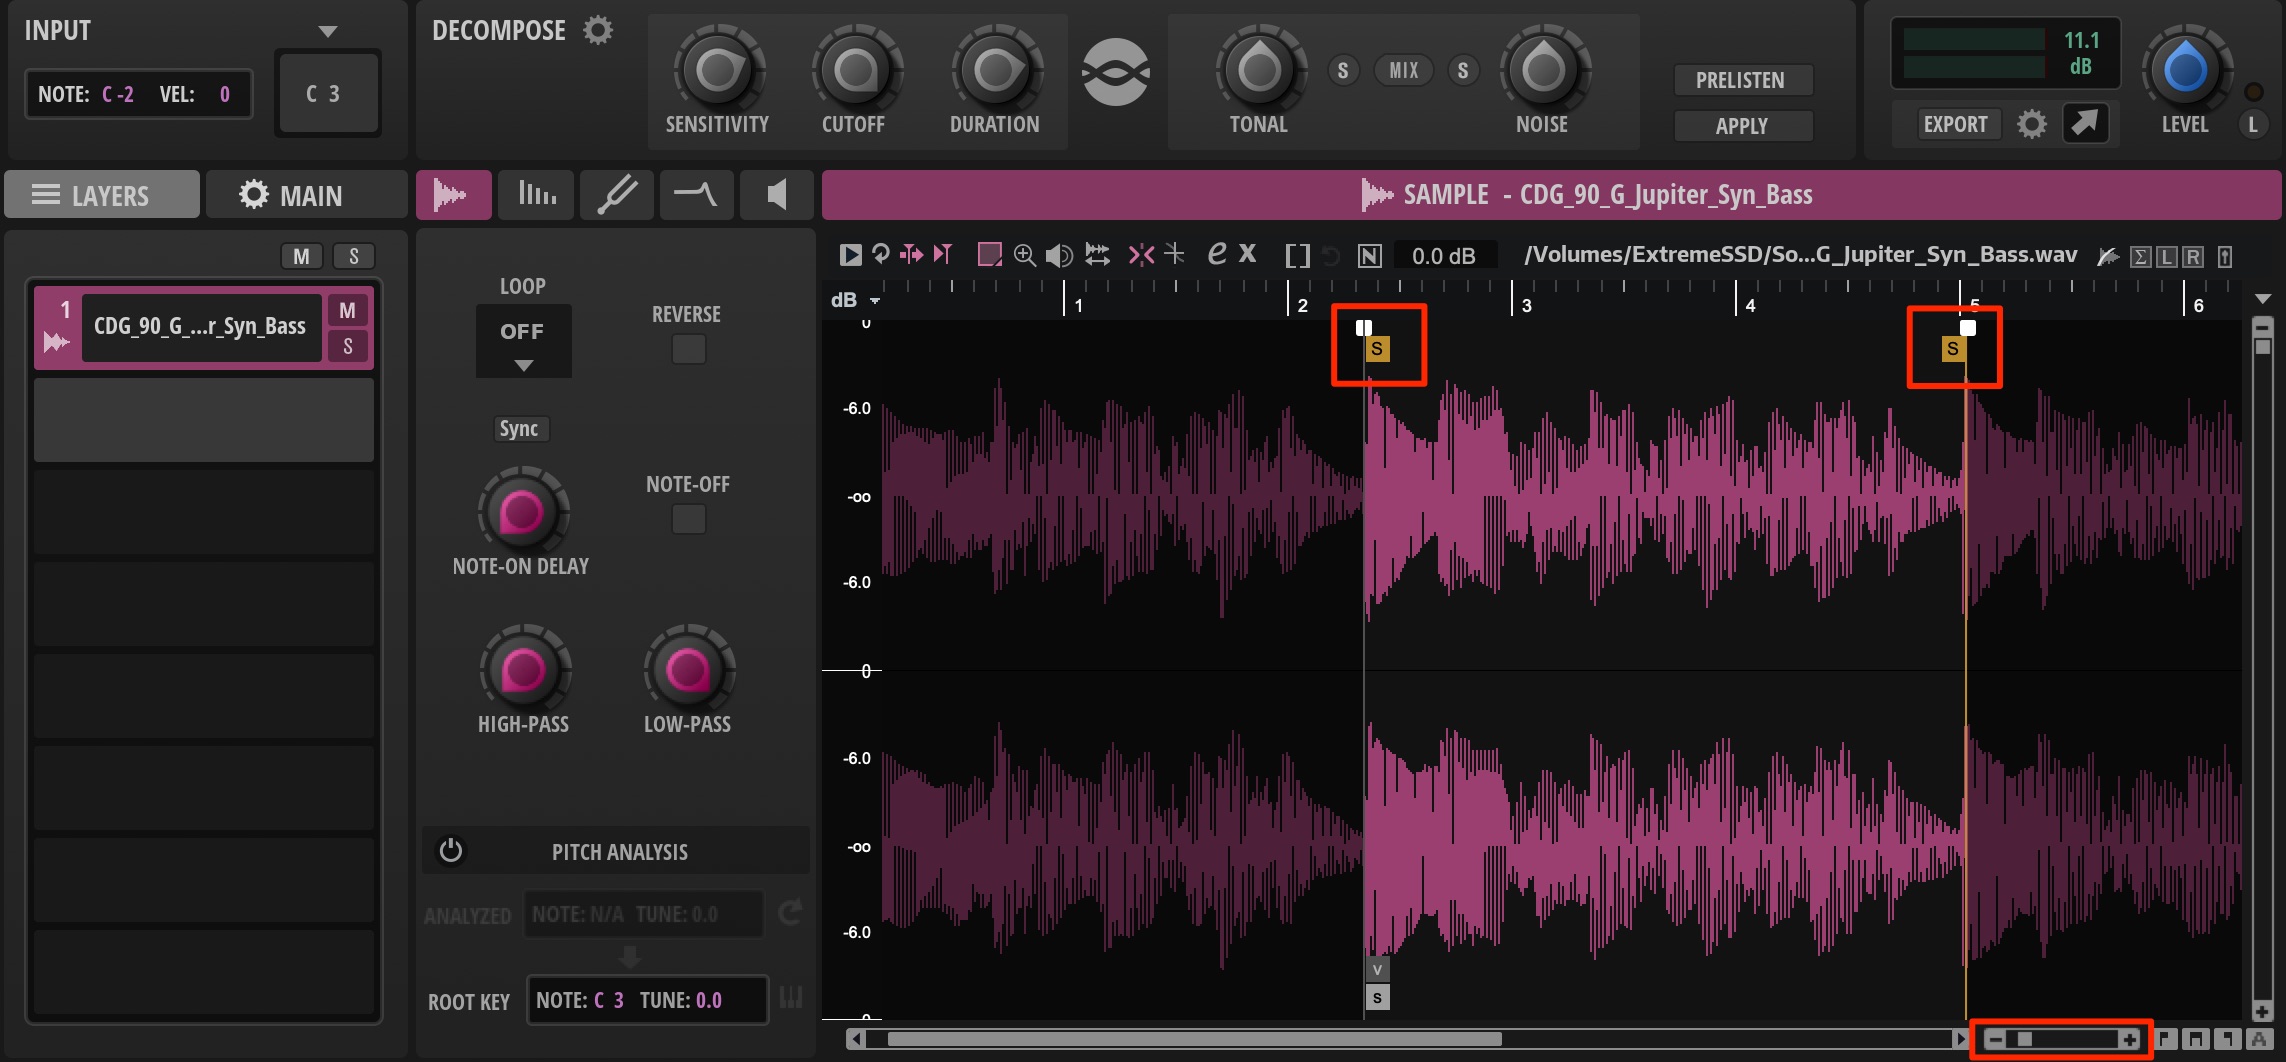This screenshot has width=2286, height=1062.
Task: Click the zoom magnifier tool icon
Action: [1025, 255]
